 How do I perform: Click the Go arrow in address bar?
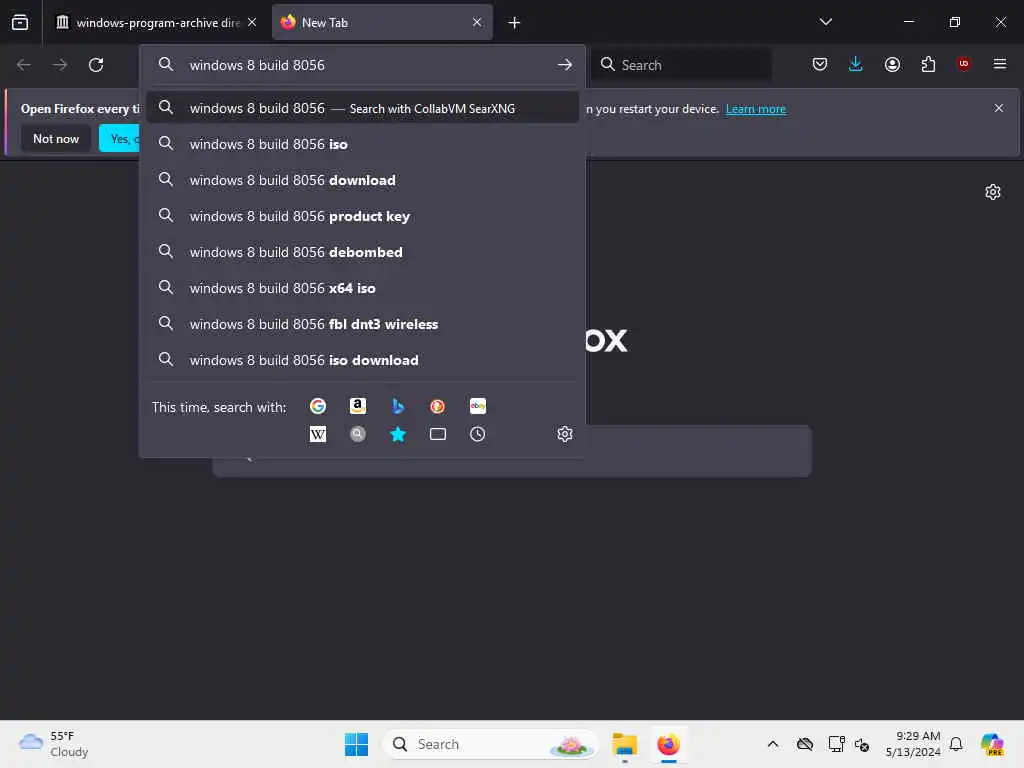(565, 65)
